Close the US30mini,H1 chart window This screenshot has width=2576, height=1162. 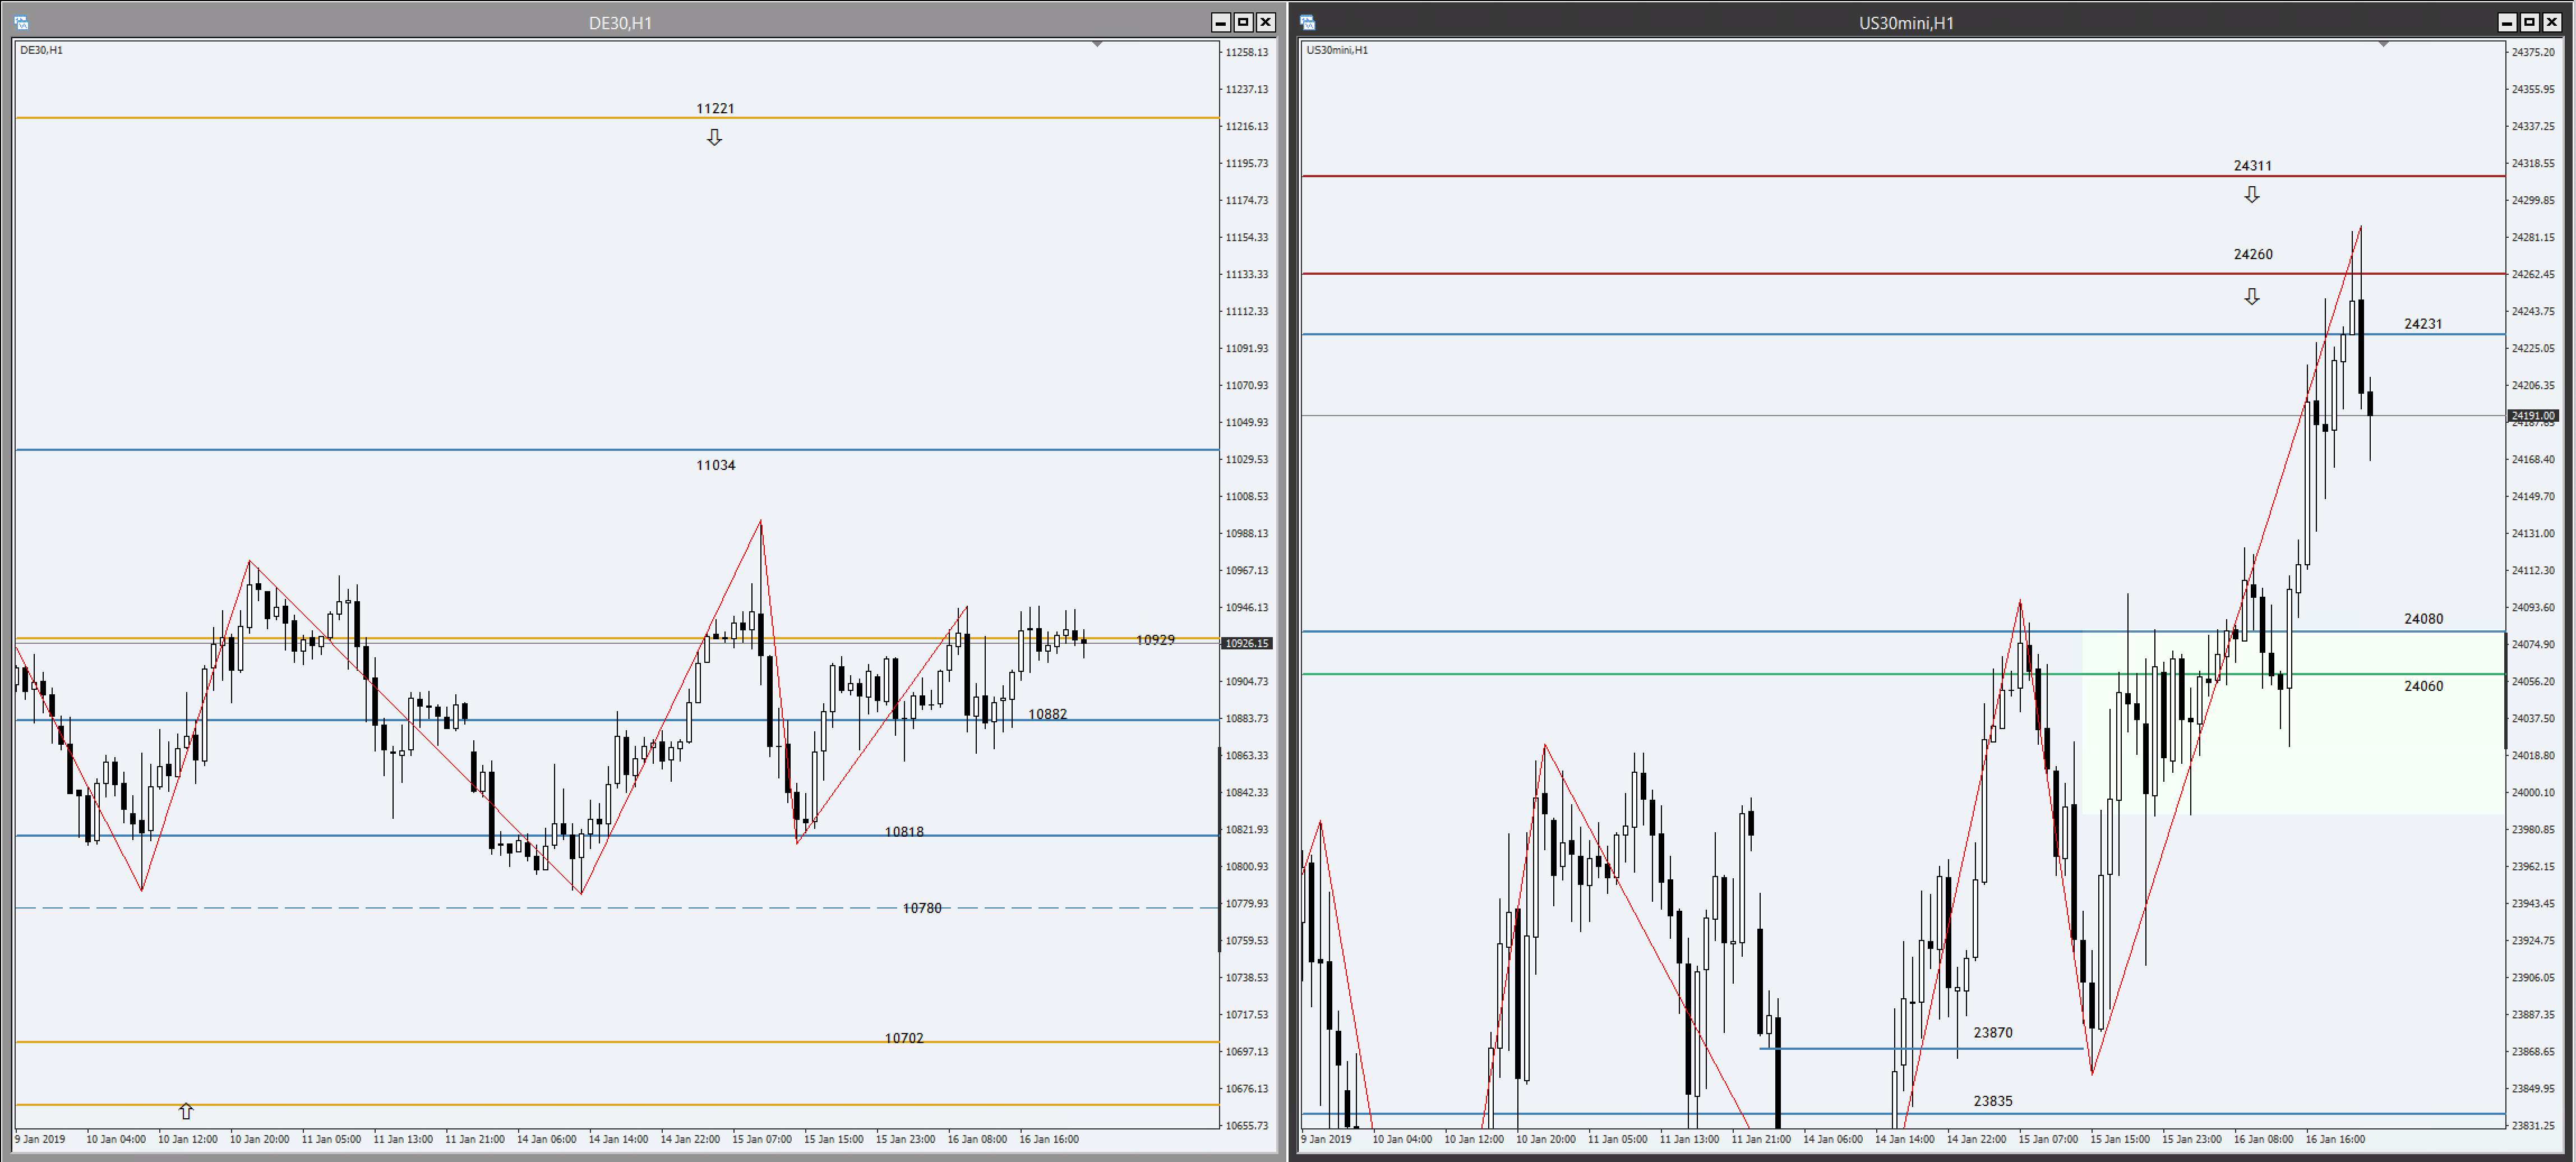(x=2551, y=22)
